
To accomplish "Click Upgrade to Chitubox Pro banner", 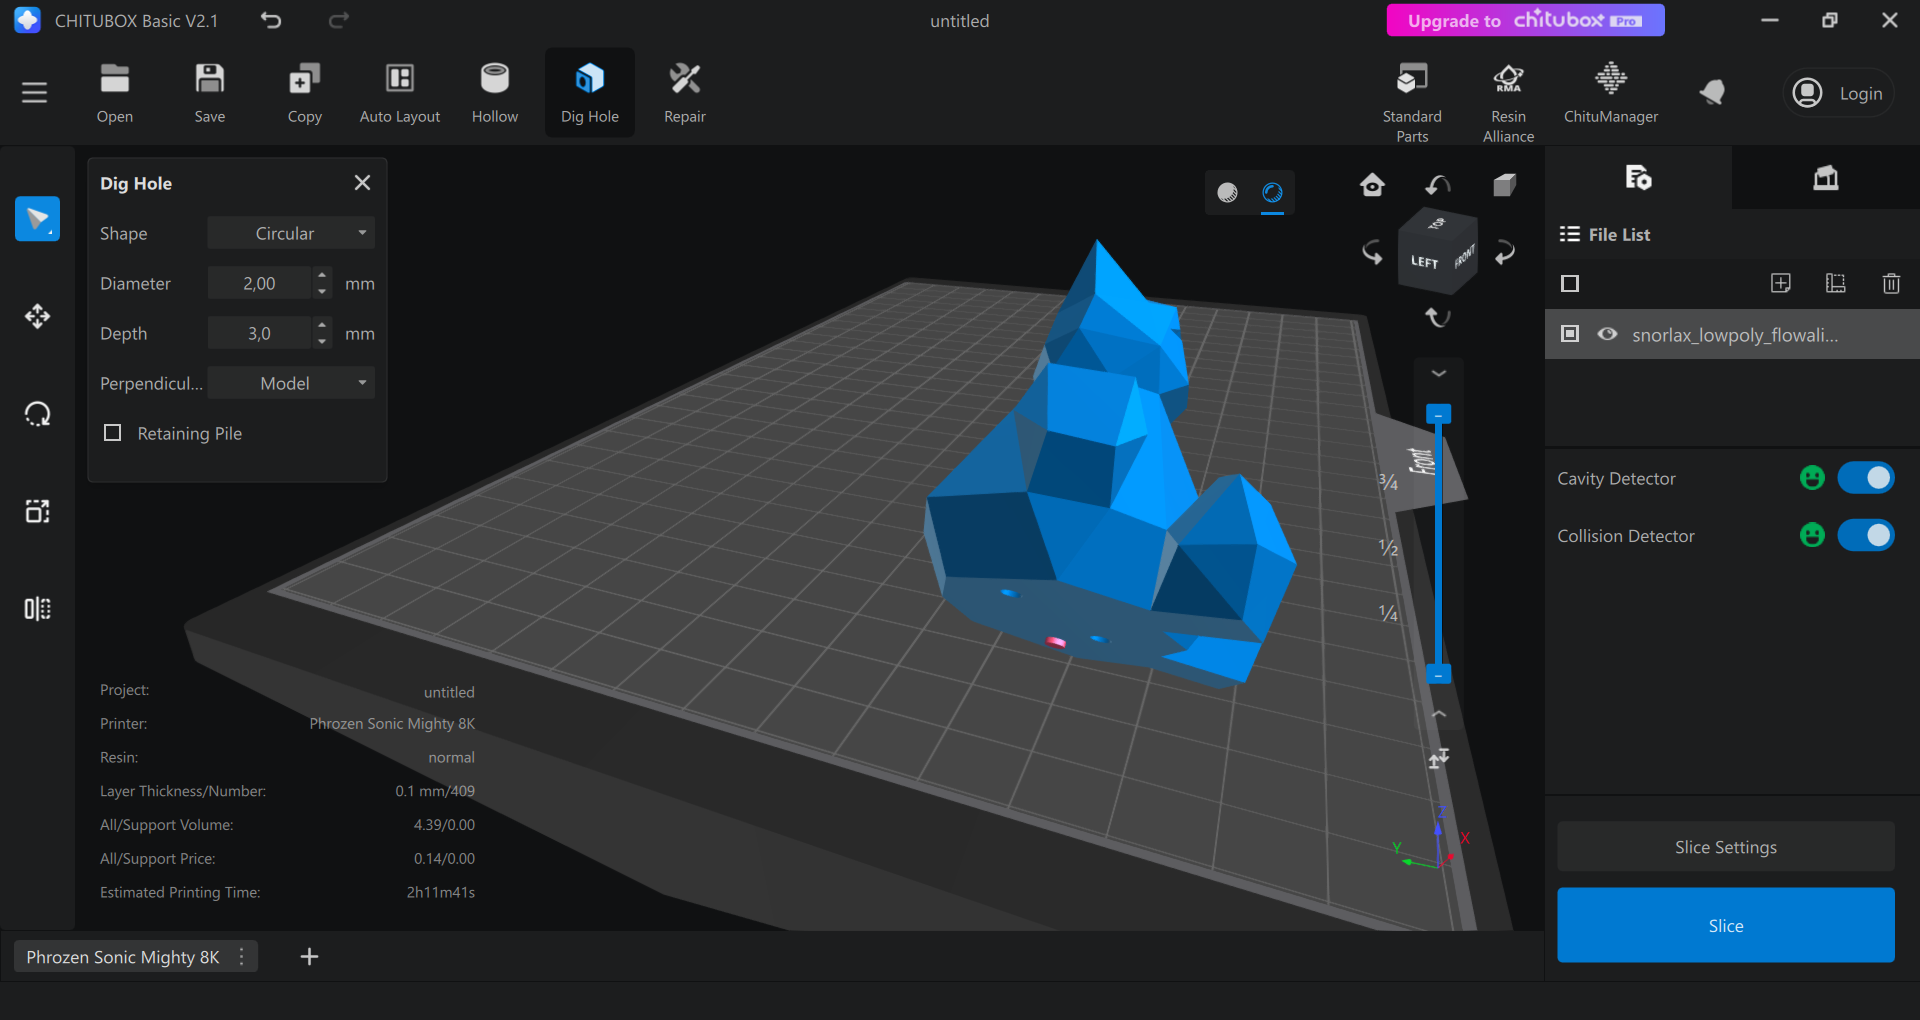I will pyautogui.click(x=1526, y=20).
